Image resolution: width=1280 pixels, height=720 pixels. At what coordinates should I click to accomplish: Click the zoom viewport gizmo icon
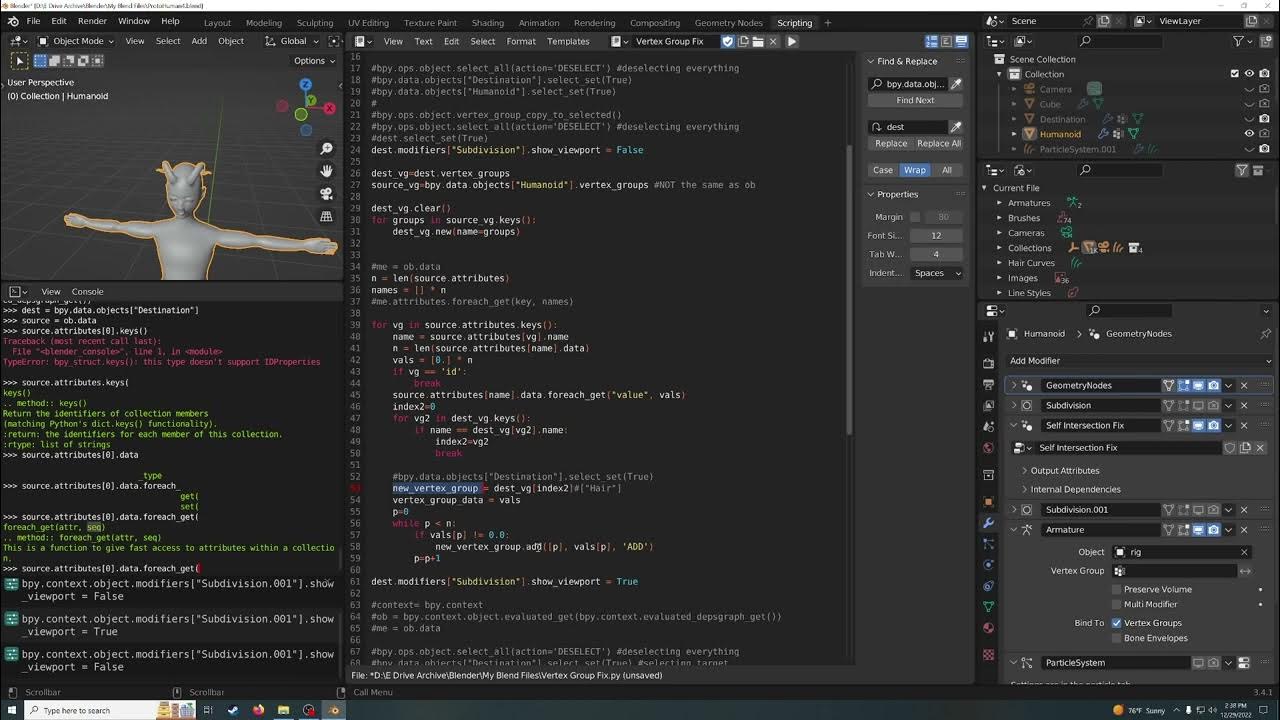[326, 149]
